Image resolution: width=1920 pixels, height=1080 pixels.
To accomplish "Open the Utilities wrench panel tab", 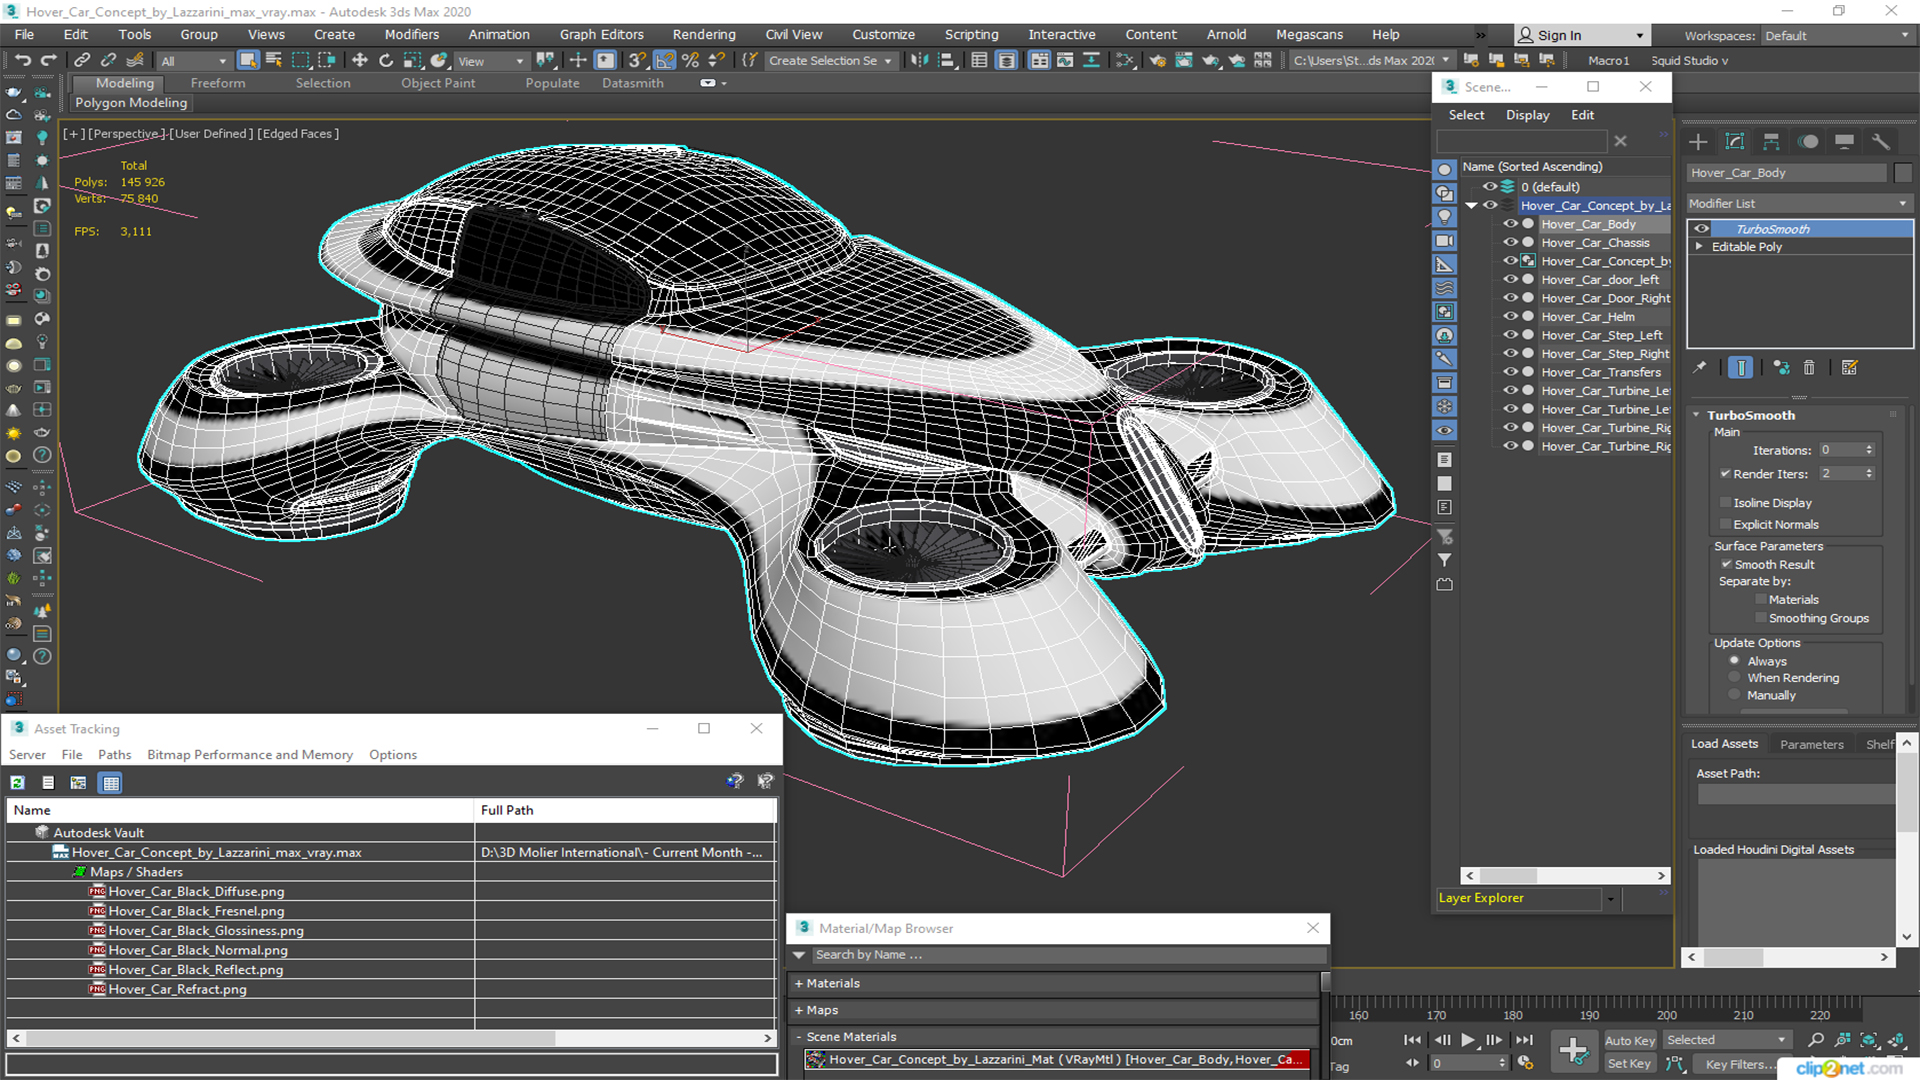I will pos(1880,142).
